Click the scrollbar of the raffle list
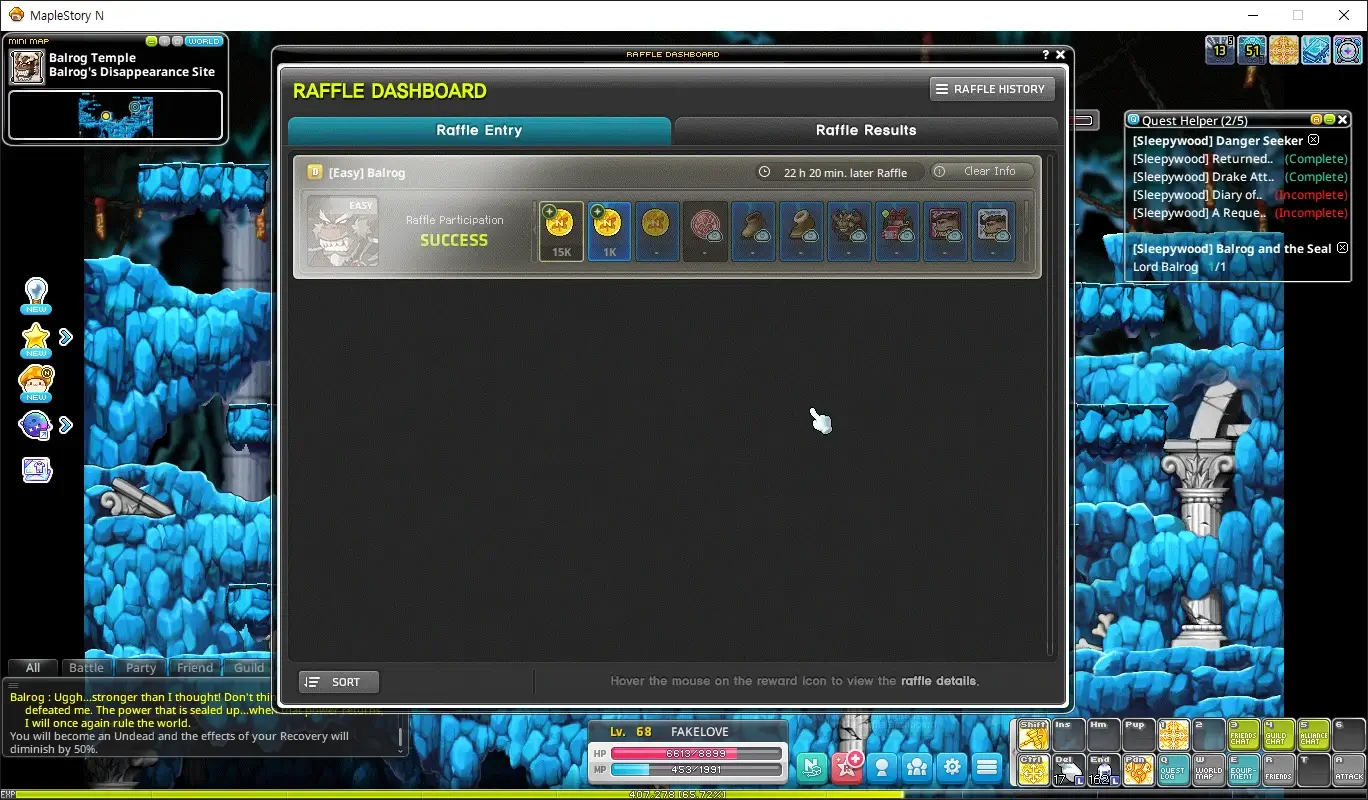The width and height of the screenshot is (1368, 800). click(x=1050, y=405)
